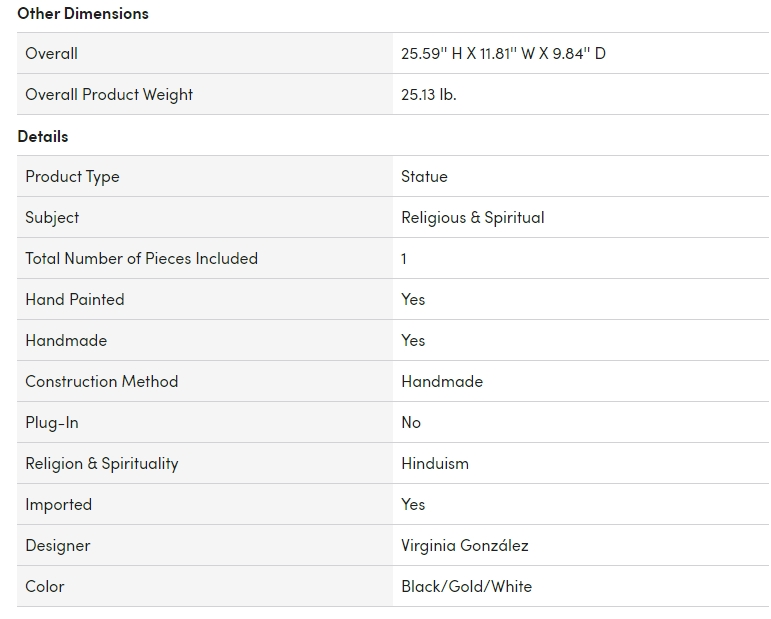Click the designer name Virginia González
The image size is (771, 619).
click(465, 545)
